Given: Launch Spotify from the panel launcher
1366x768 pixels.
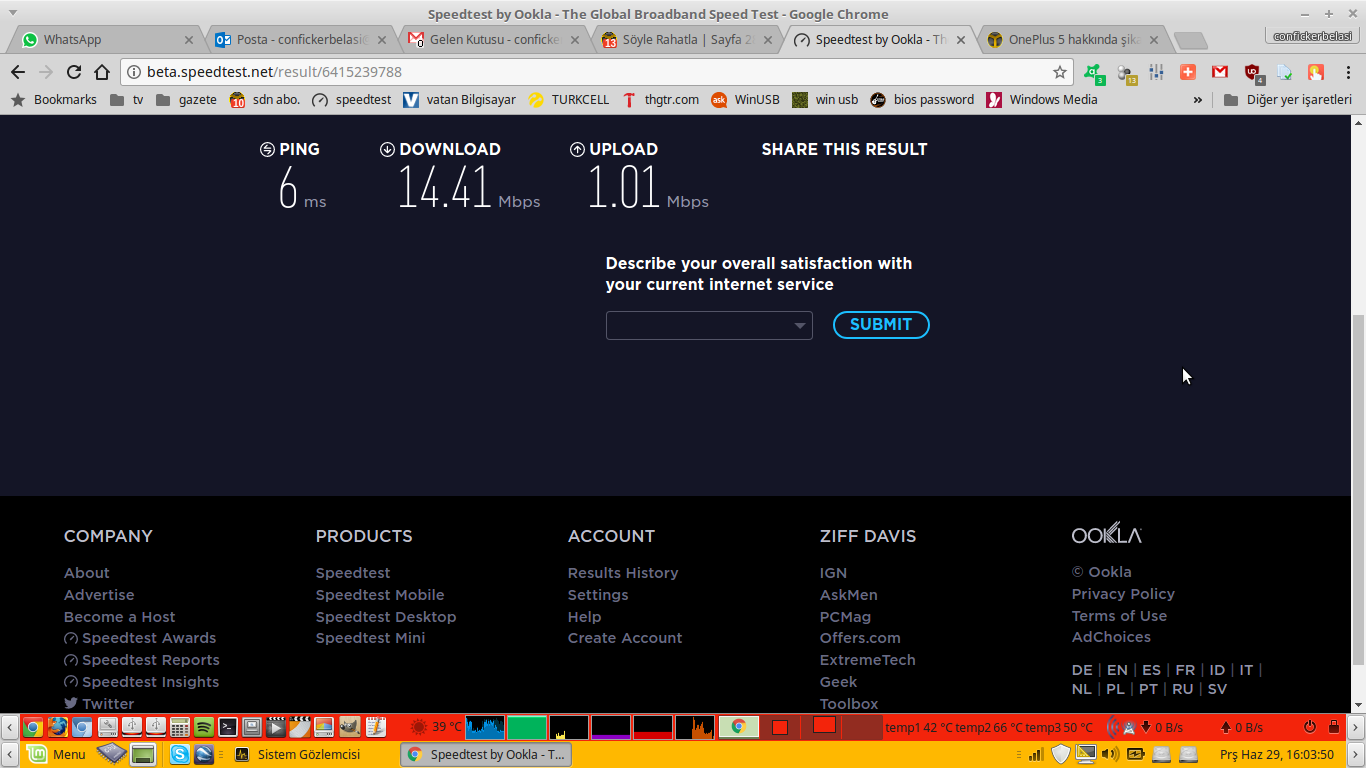Looking at the screenshot, I should 204,727.
